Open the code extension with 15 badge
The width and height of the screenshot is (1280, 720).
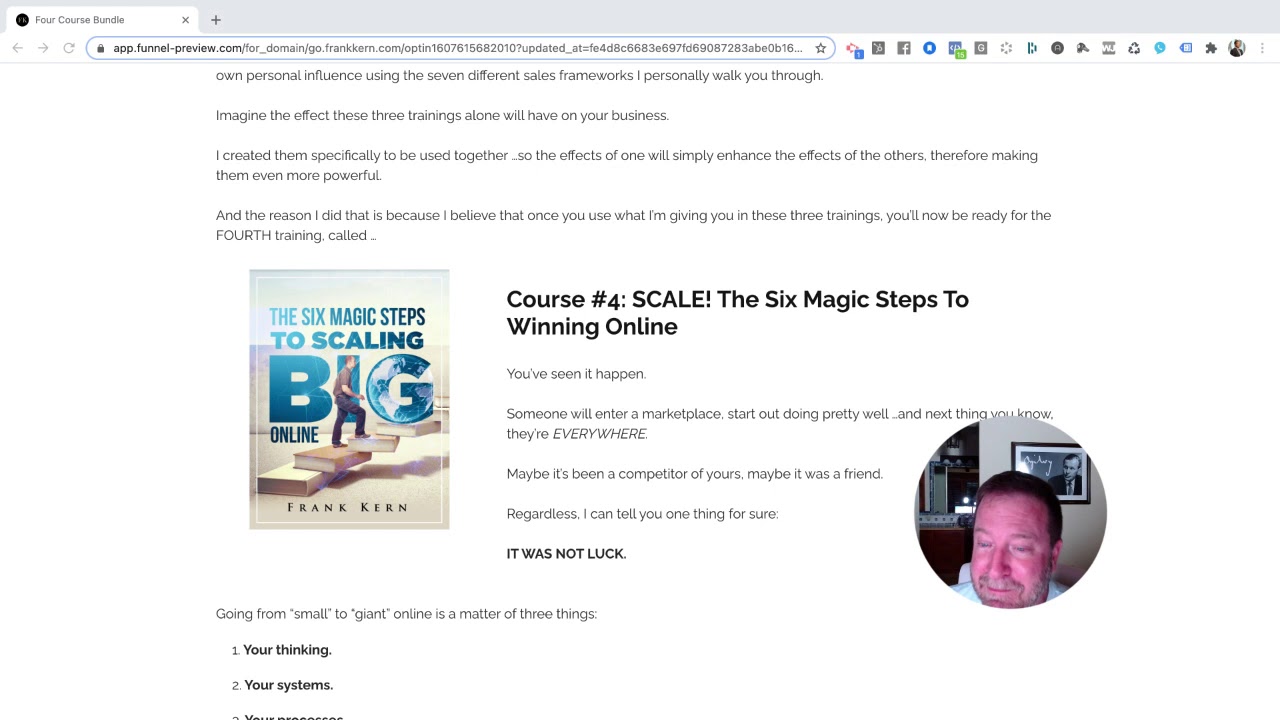(x=957, y=49)
